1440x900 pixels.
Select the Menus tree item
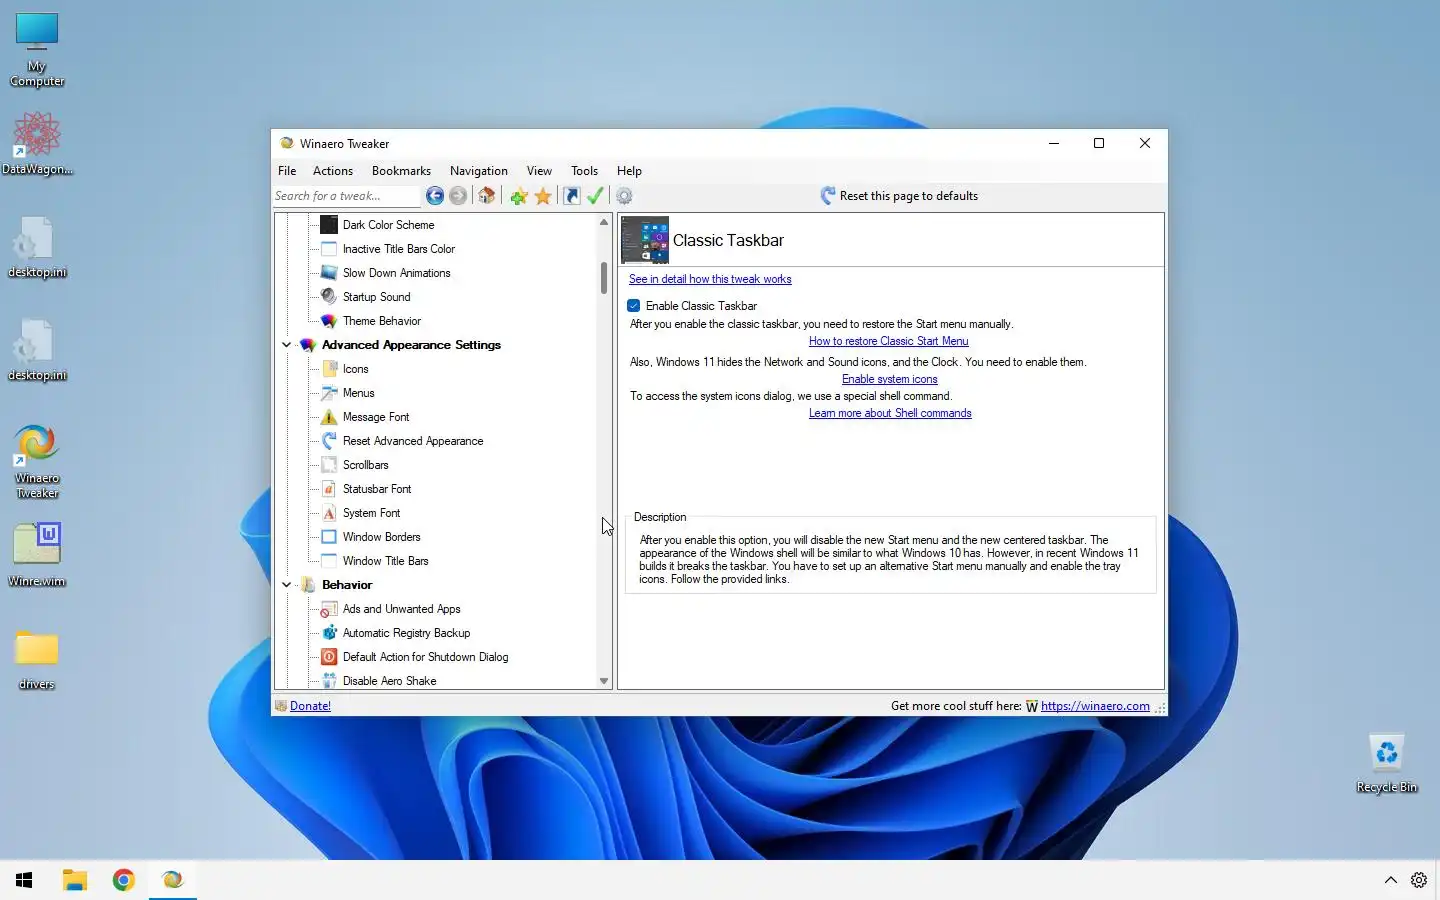(359, 393)
